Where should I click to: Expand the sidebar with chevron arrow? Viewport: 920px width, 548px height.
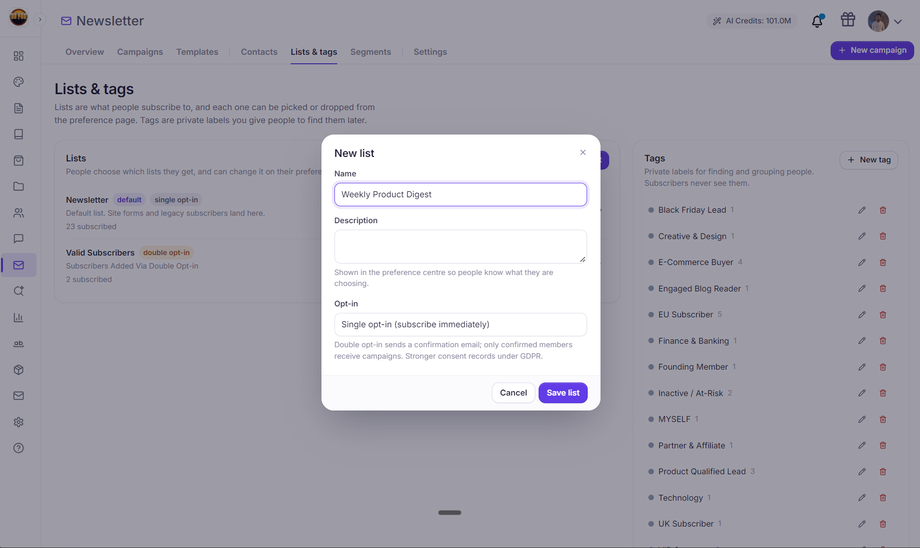point(40,19)
